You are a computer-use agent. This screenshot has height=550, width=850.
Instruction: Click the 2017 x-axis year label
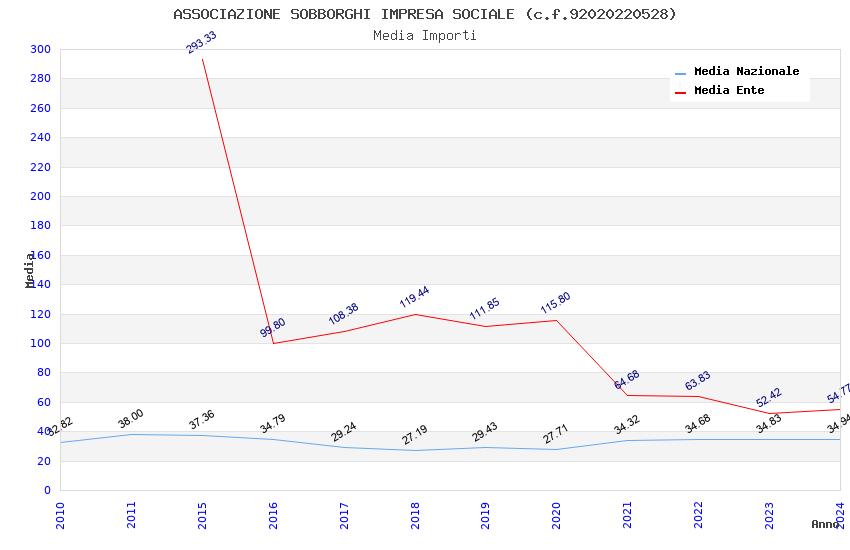pyautogui.click(x=344, y=515)
